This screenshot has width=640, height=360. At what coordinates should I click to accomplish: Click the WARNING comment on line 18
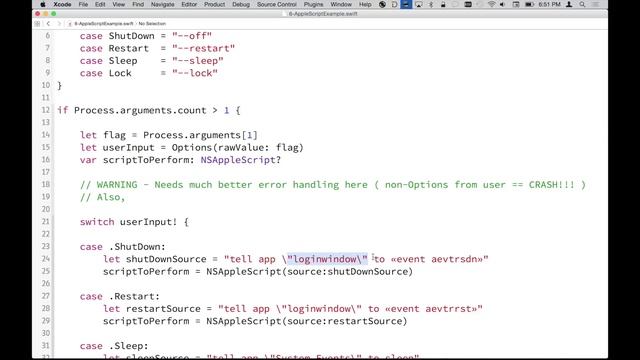click(333, 185)
